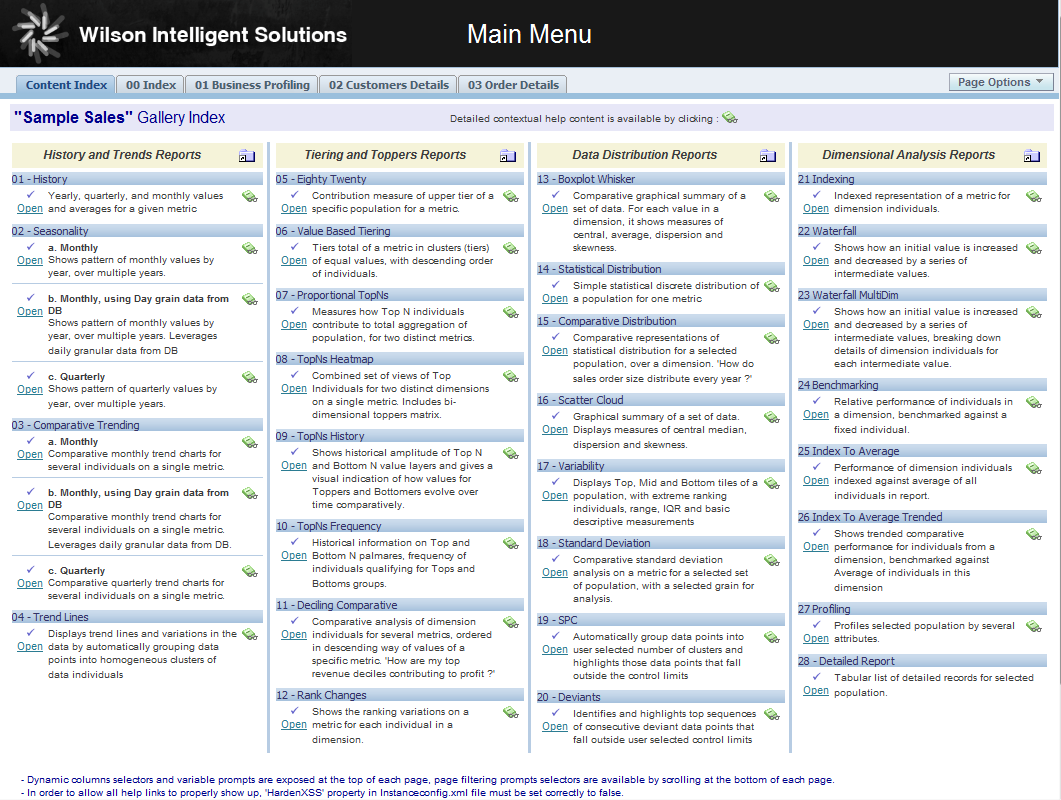Screen dimensions: 1061x800
Task: Open the 28 Detailed Report link
Action: pyautogui.click(x=816, y=691)
